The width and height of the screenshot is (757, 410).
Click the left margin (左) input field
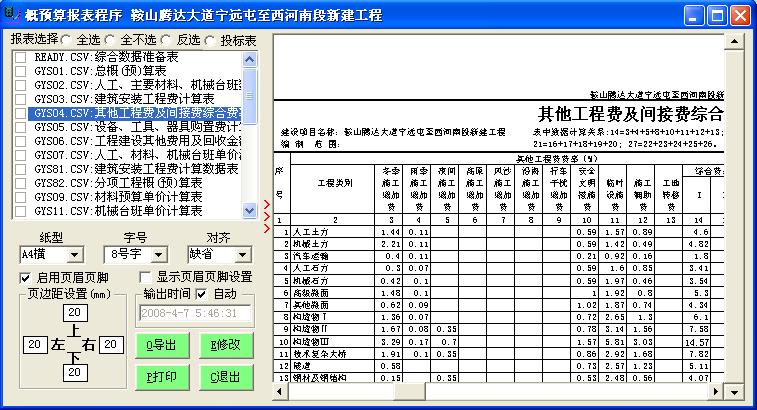click(x=35, y=344)
